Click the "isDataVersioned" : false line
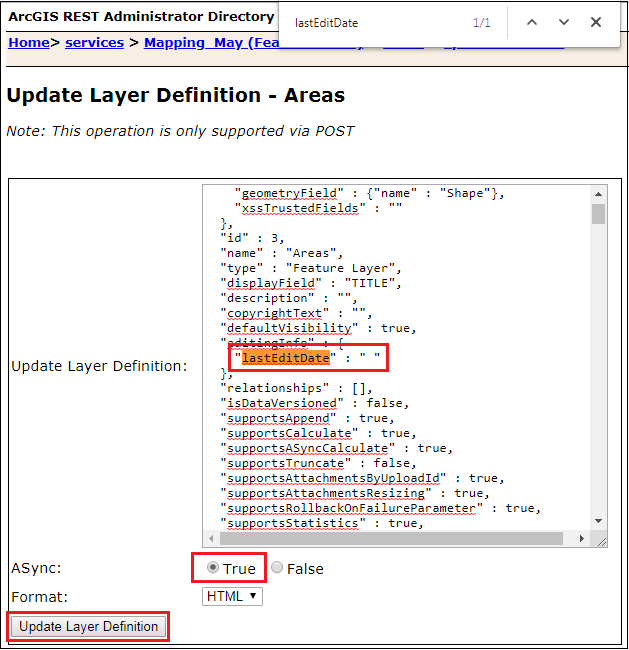The image size is (629, 650). (x=315, y=403)
